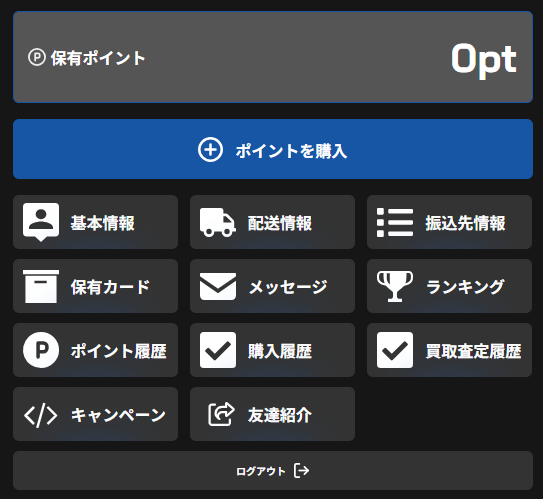Select the キャンペーン menu item
543x499 pixels.
[96, 414]
